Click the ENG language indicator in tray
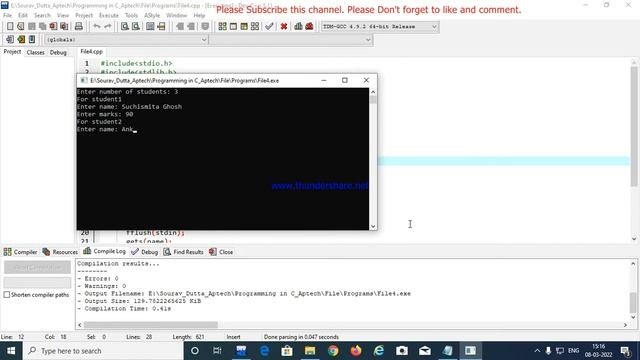 coord(573,351)
